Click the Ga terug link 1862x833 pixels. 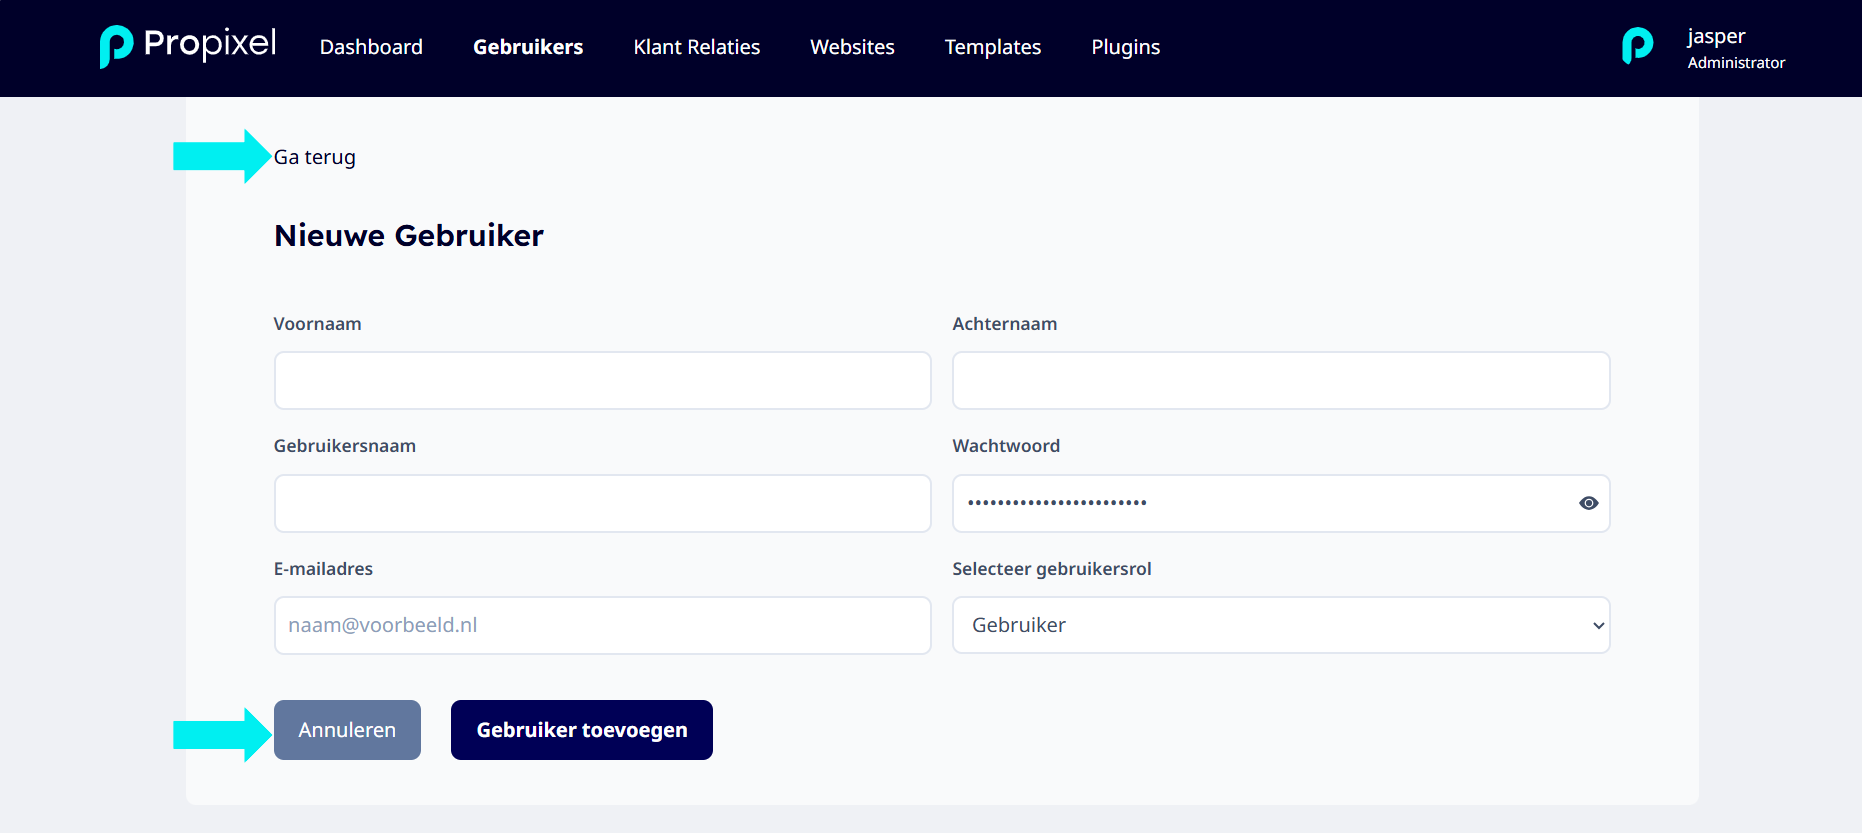(x=315, y=157)
